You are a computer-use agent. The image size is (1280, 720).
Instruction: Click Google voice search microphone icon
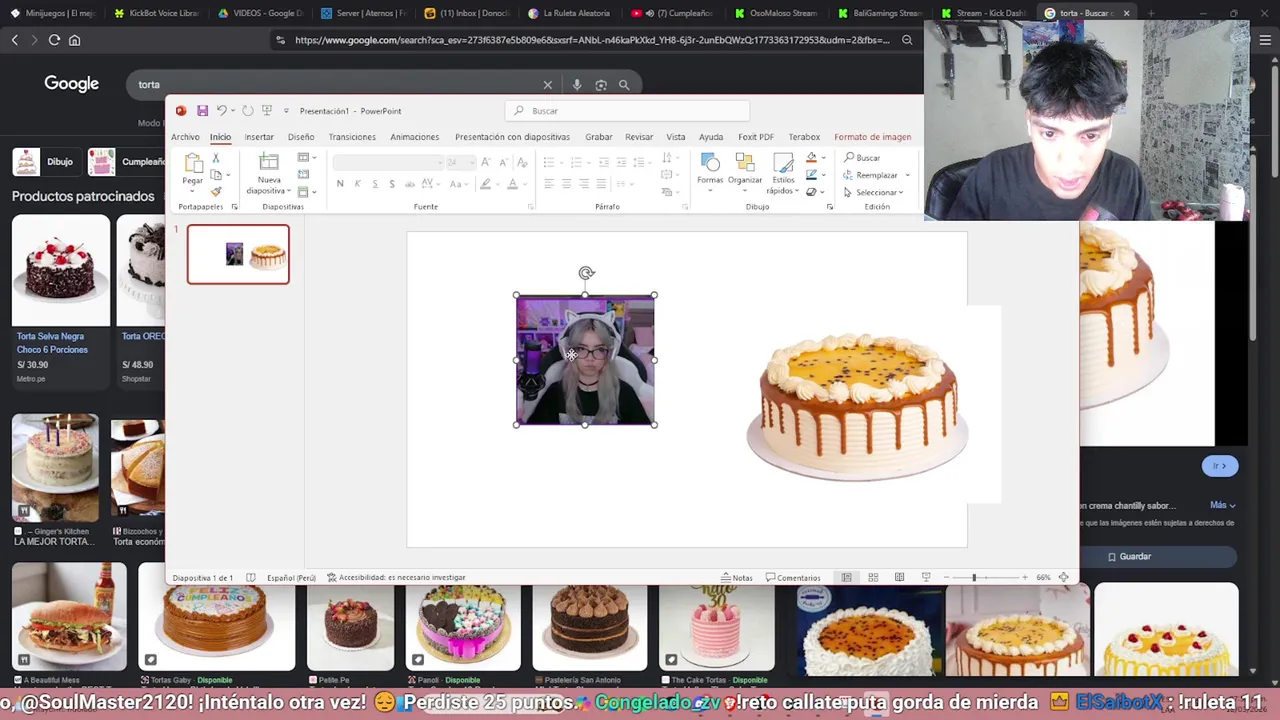tap(576, 85)
